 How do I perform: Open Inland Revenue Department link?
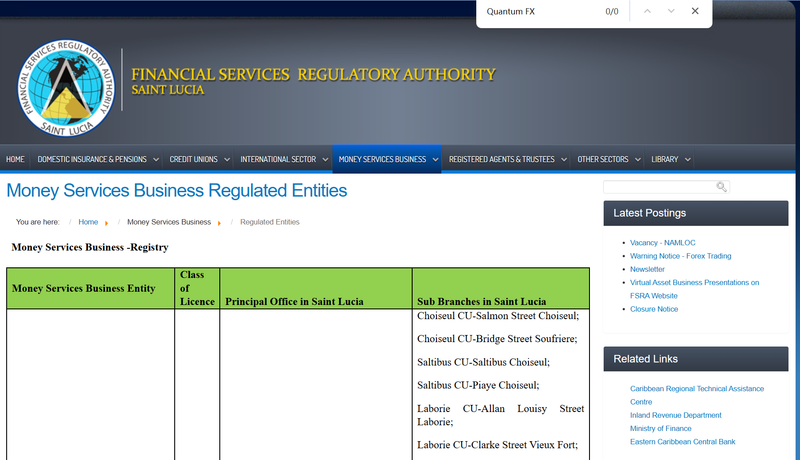point(676,415)
